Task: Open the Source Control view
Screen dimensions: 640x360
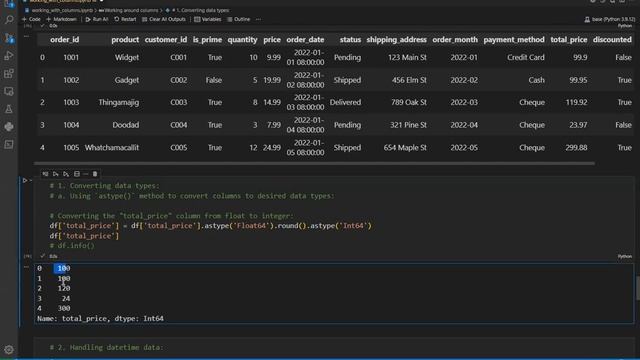Action: [9, 38]
